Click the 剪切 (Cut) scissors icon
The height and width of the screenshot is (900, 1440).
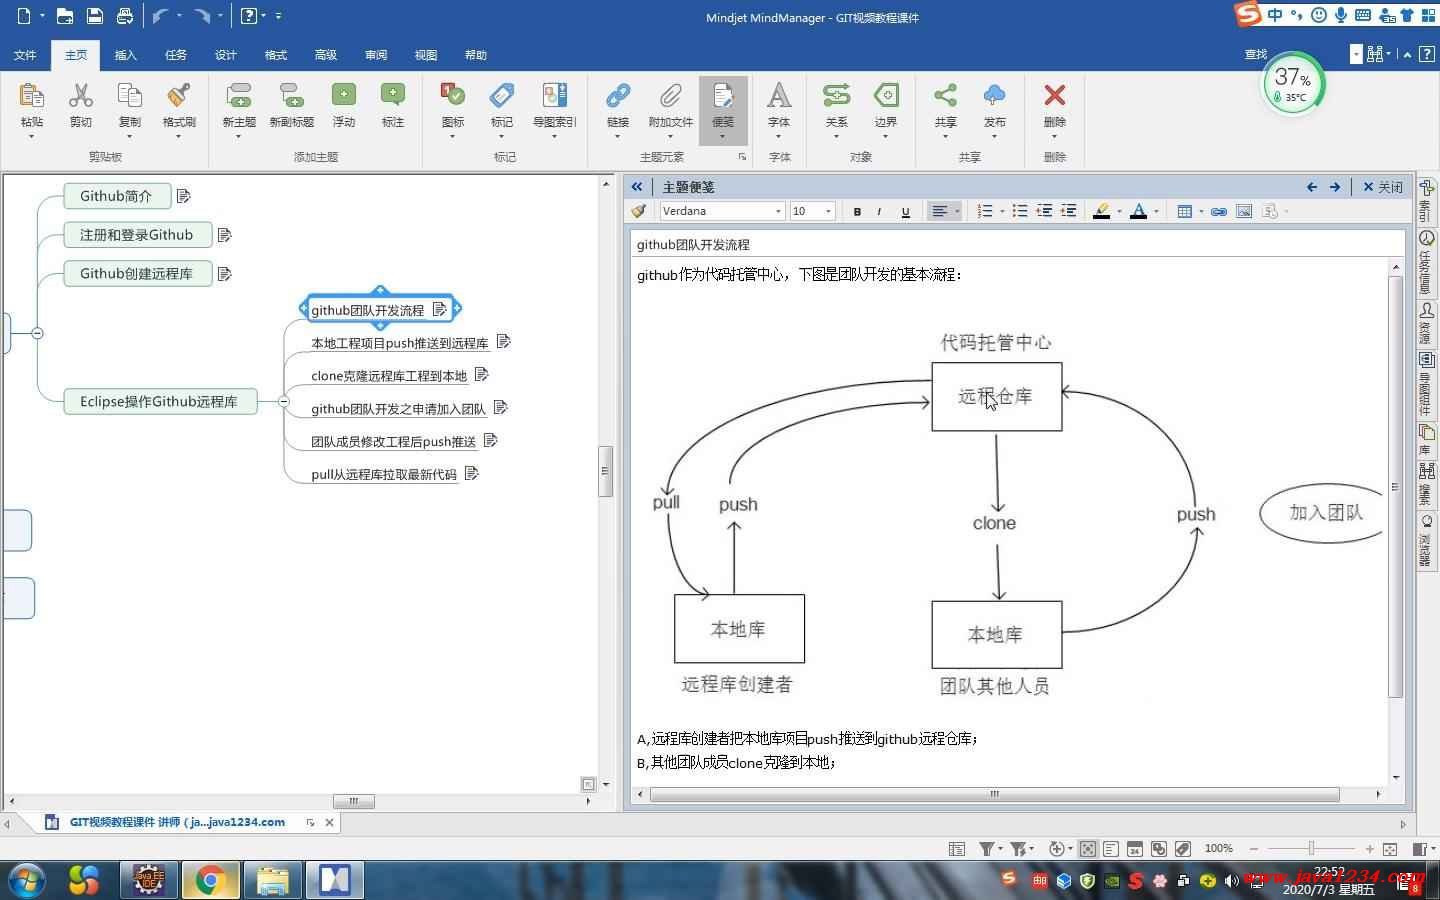pos(81,96)
